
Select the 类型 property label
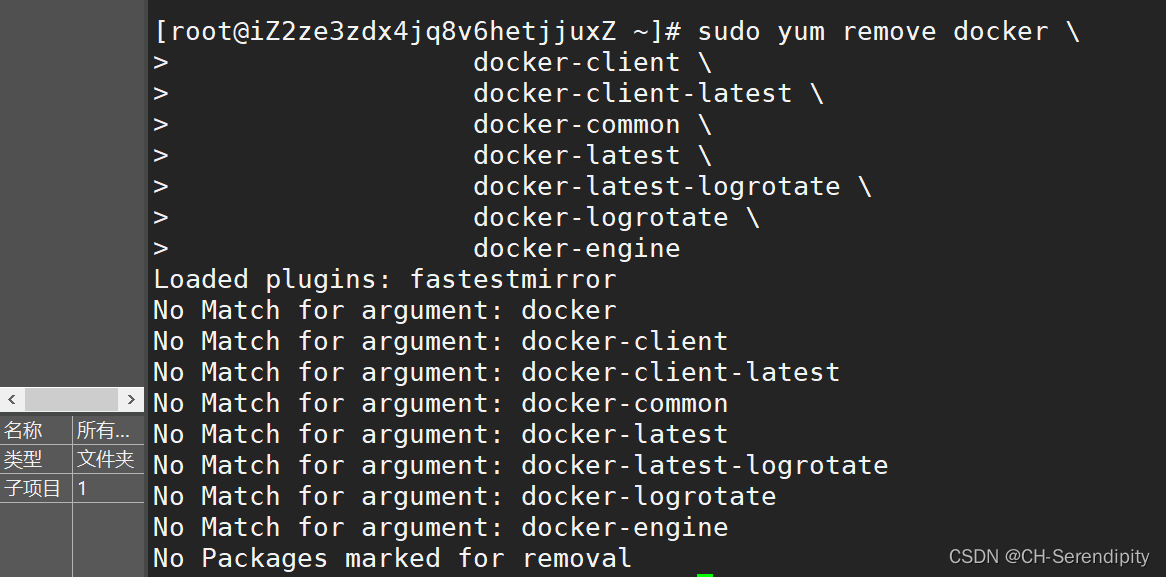point(24,460)
